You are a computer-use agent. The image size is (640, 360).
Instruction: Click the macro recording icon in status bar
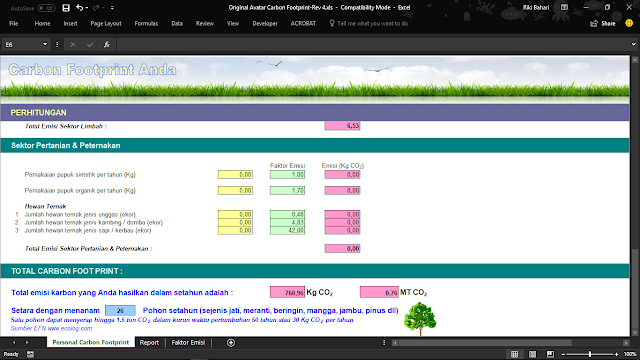[30, 354]
